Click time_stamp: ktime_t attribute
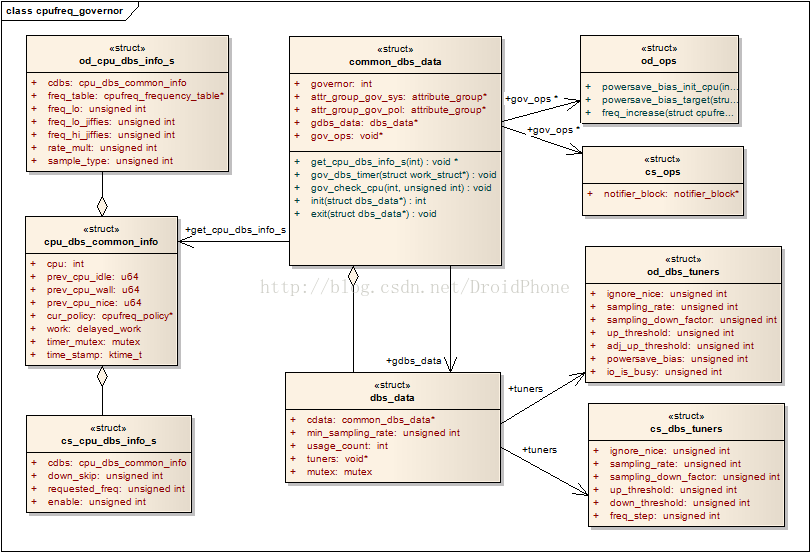 point(94,355)
